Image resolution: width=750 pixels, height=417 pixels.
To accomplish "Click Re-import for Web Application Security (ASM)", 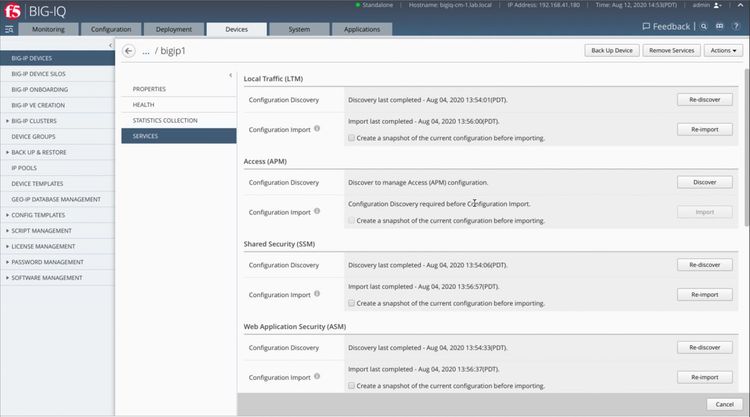I will click(x=705, y=377).
